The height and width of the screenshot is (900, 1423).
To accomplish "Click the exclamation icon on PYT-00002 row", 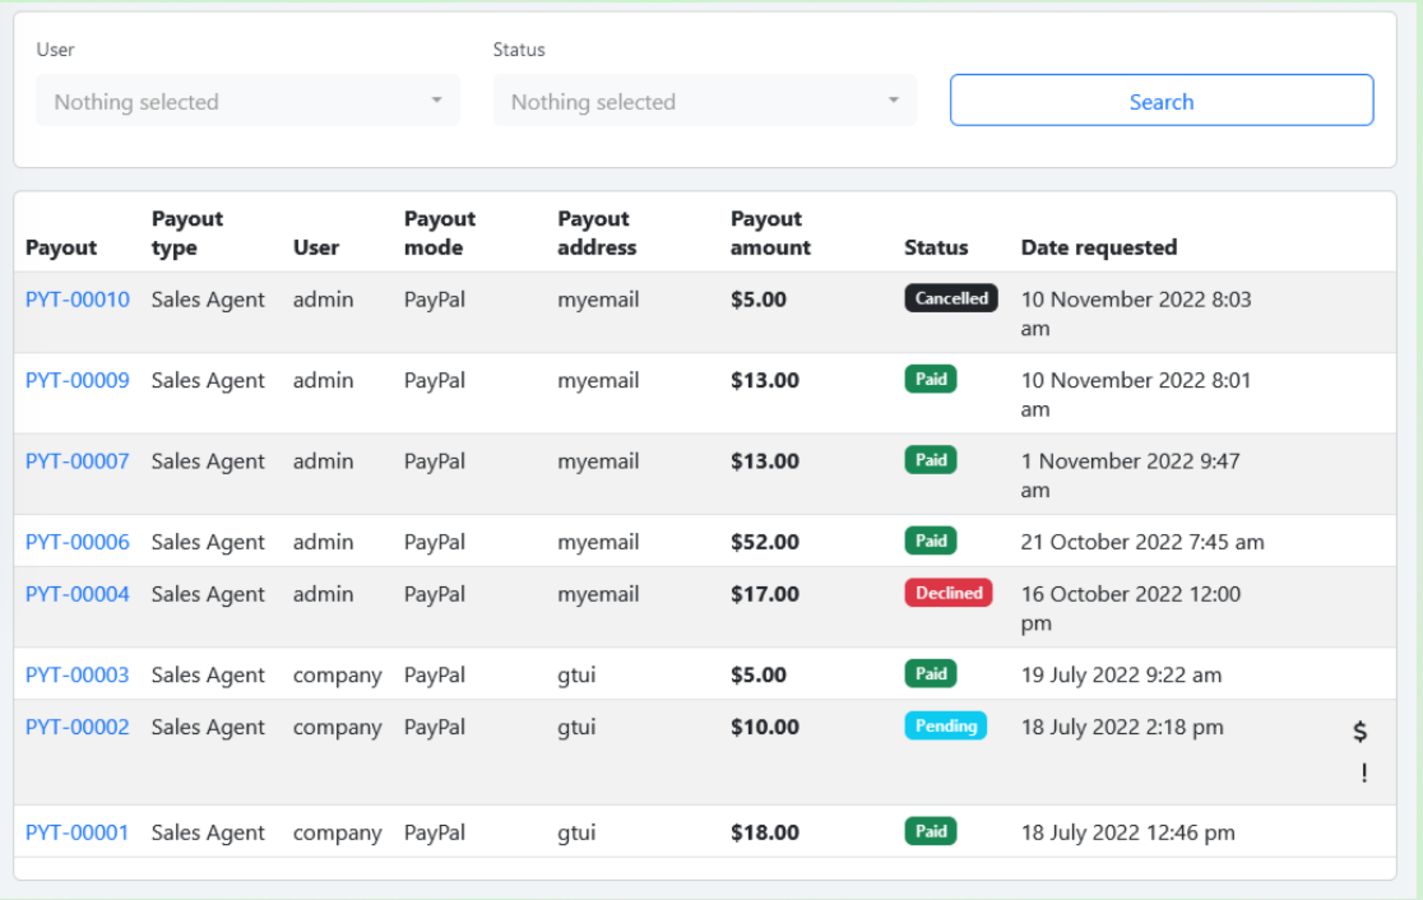I will pos(1364,773).
